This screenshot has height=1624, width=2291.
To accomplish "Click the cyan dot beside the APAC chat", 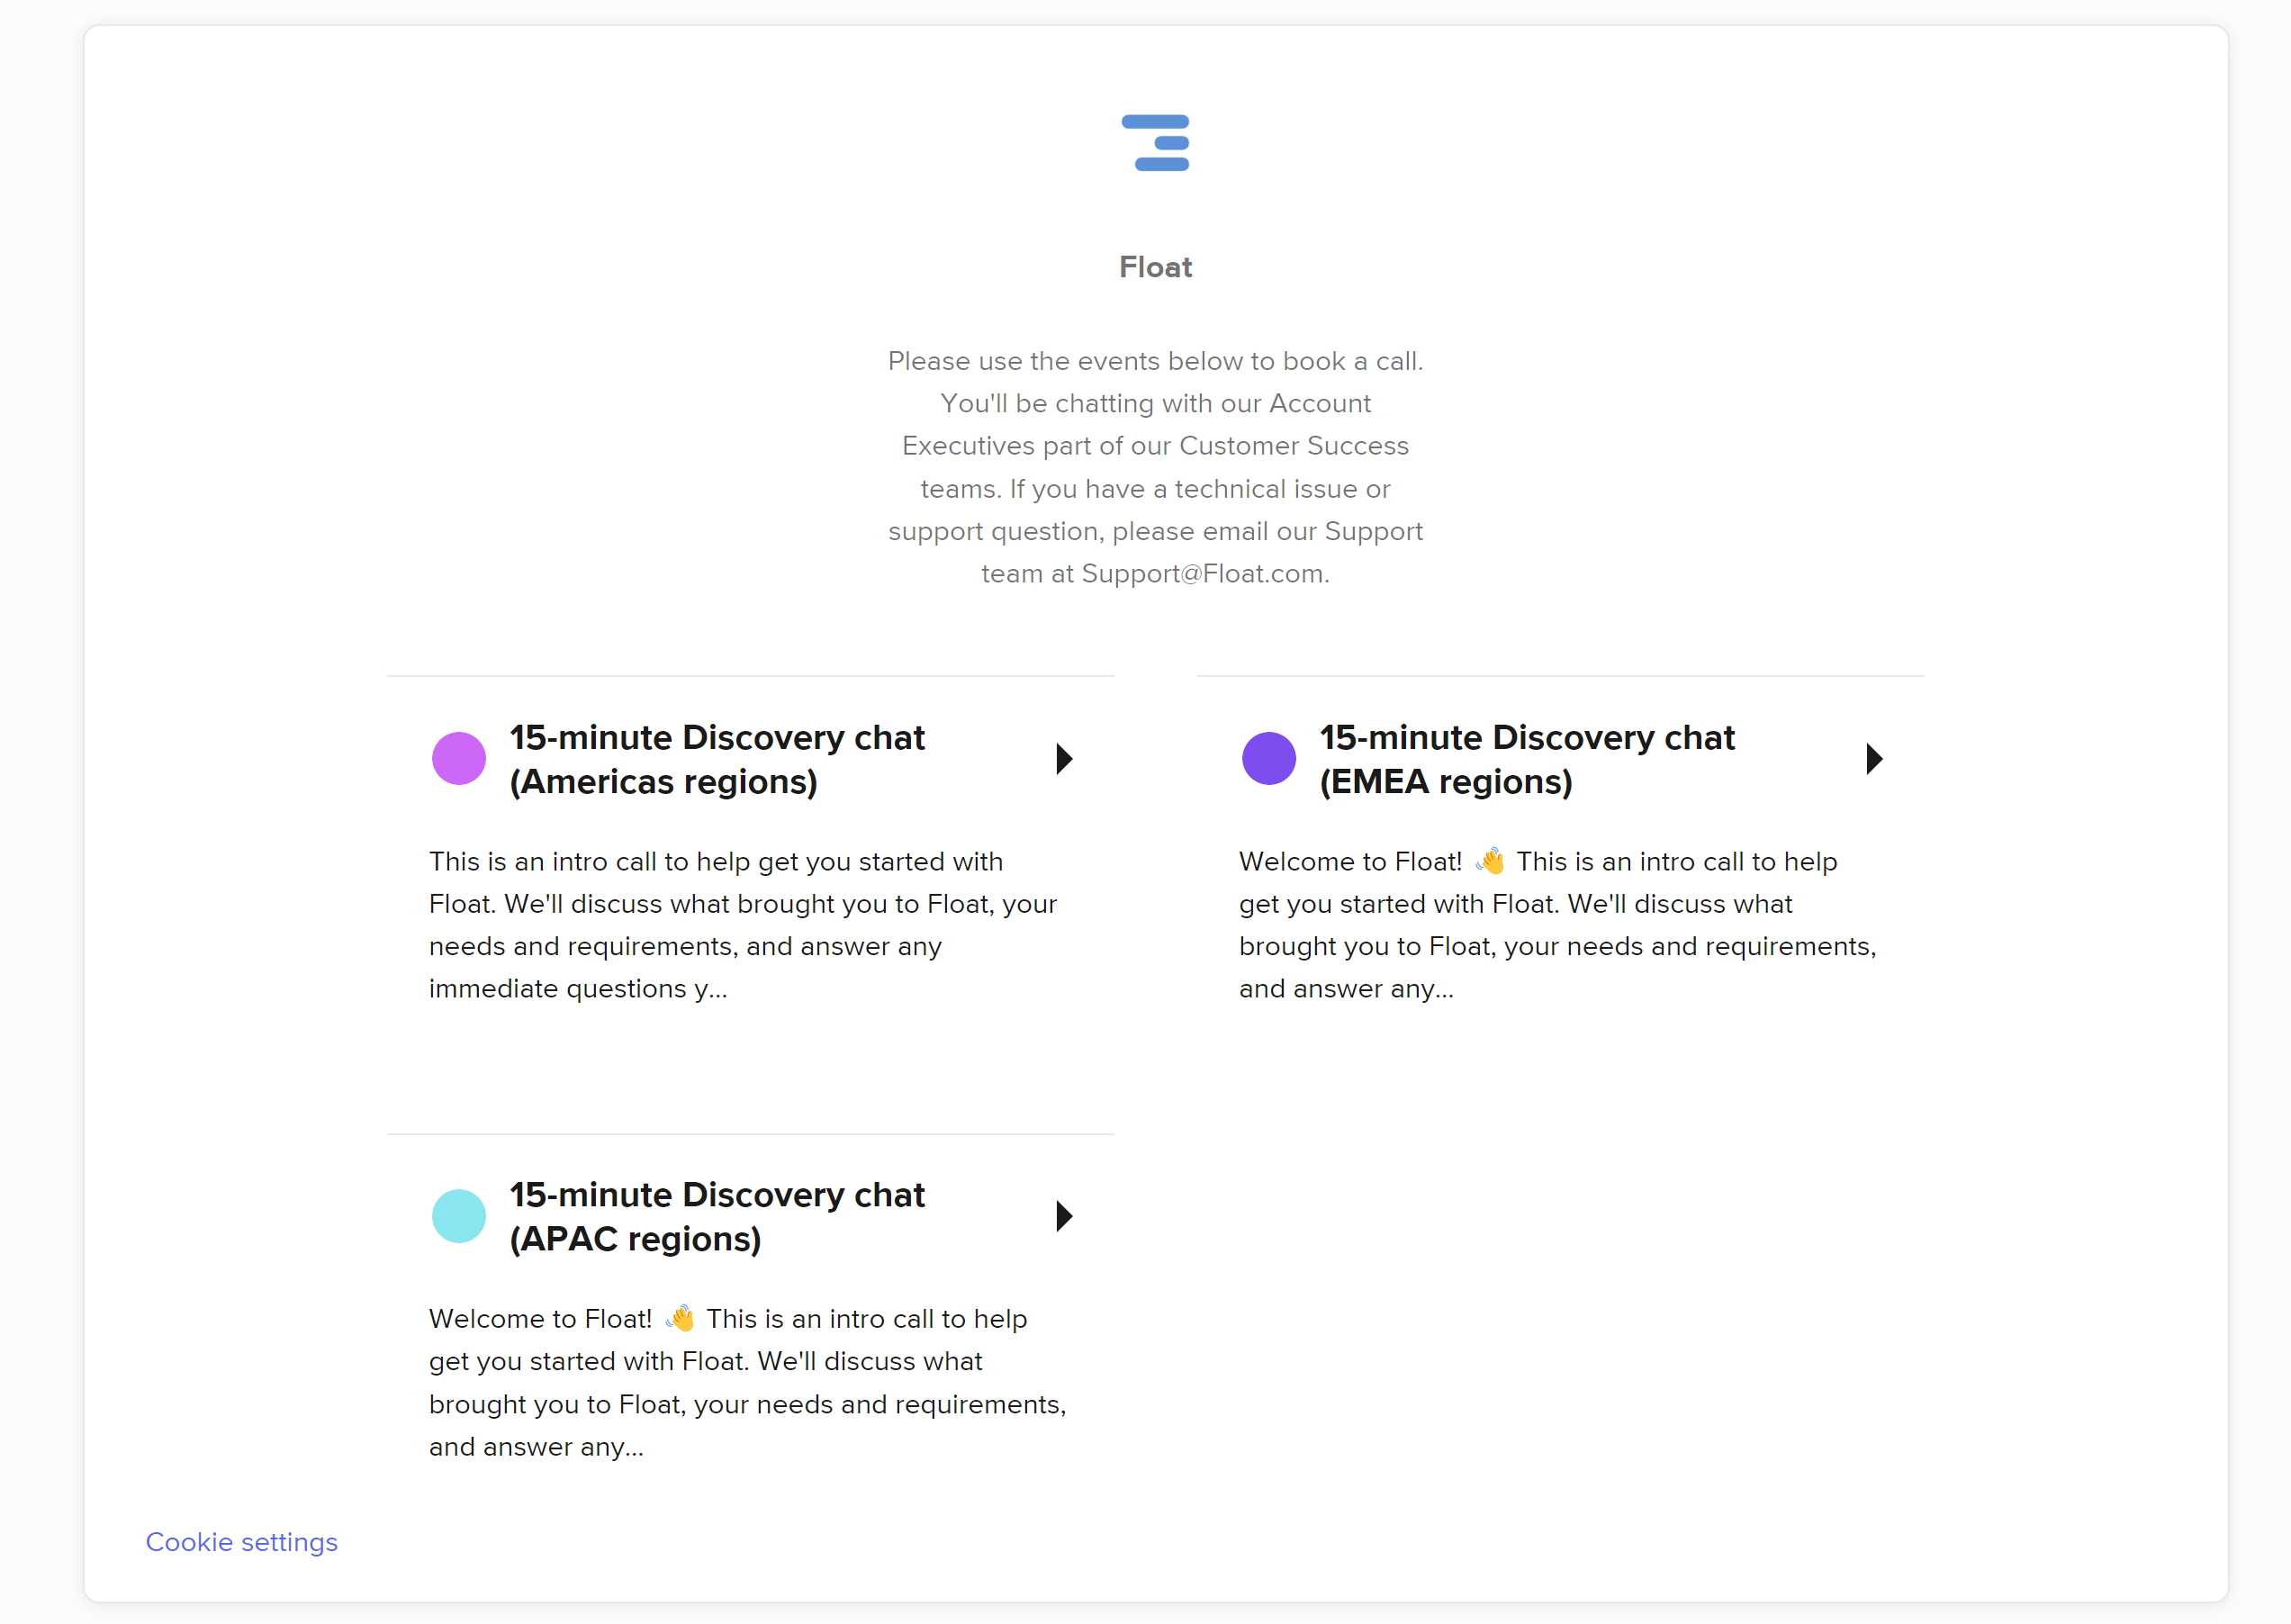I will click(459, 1216).
